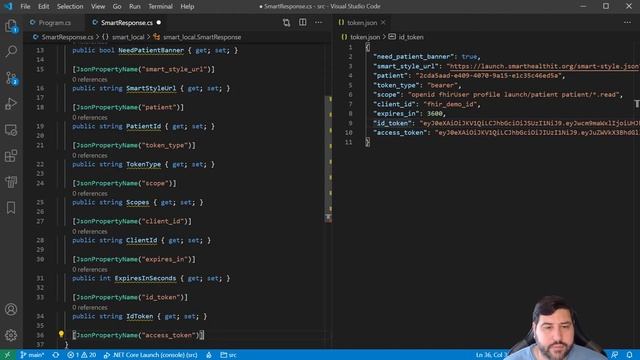Split the SmartResponse.cs editor right
This screenshot has width=640, height=360.
point(302,22)
